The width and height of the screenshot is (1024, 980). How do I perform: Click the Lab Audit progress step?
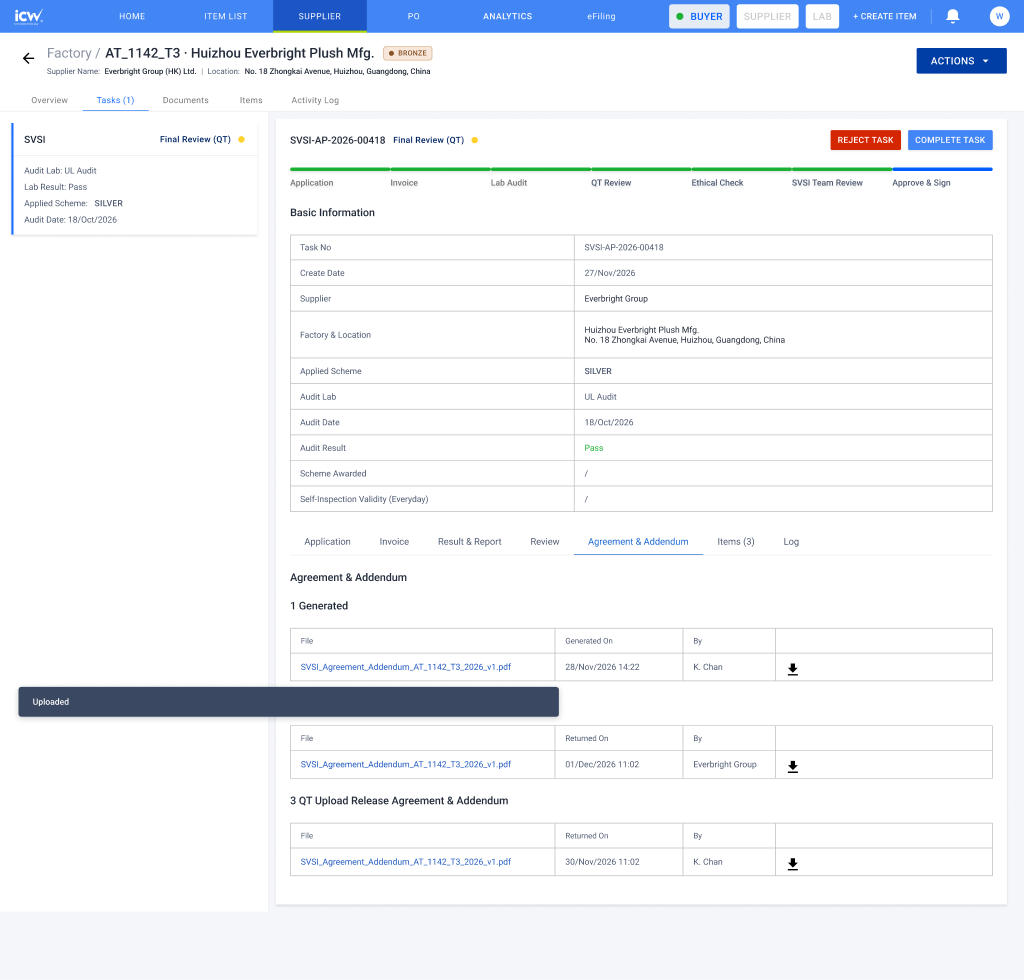point(509,183)
